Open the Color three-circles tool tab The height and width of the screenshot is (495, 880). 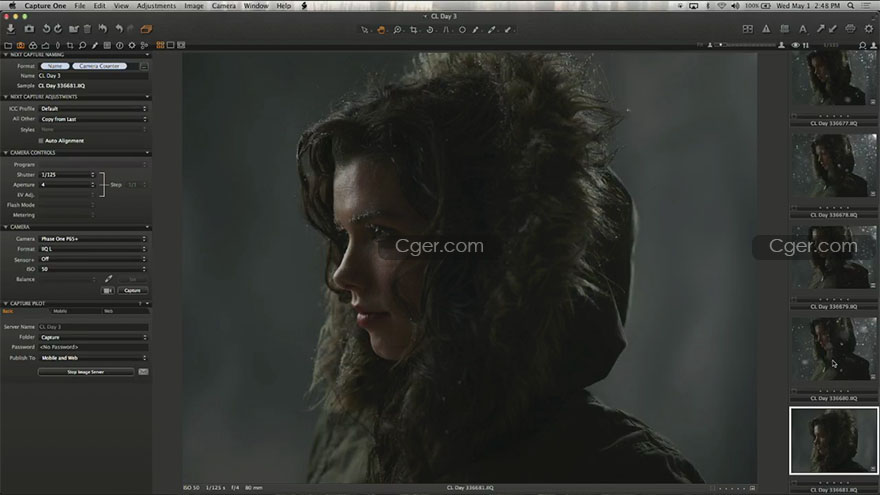pyautogui.click(x=33, y=45)
